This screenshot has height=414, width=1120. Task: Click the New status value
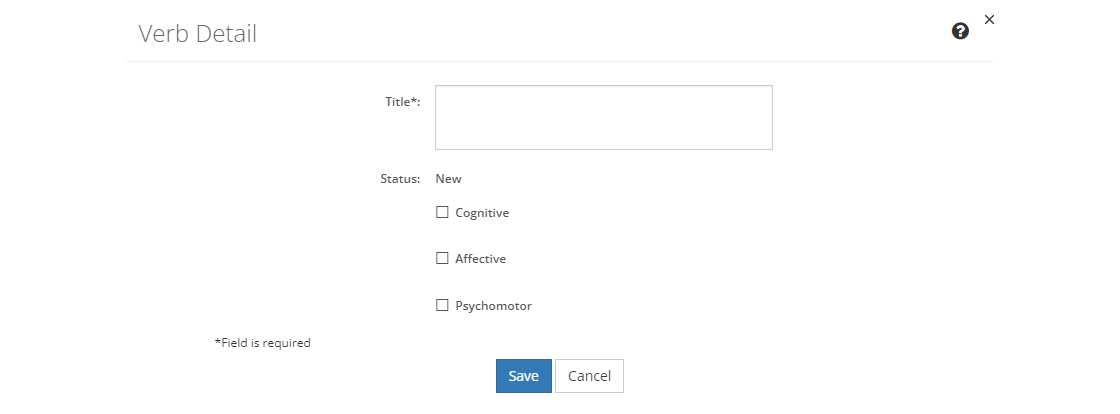point(448,179)
